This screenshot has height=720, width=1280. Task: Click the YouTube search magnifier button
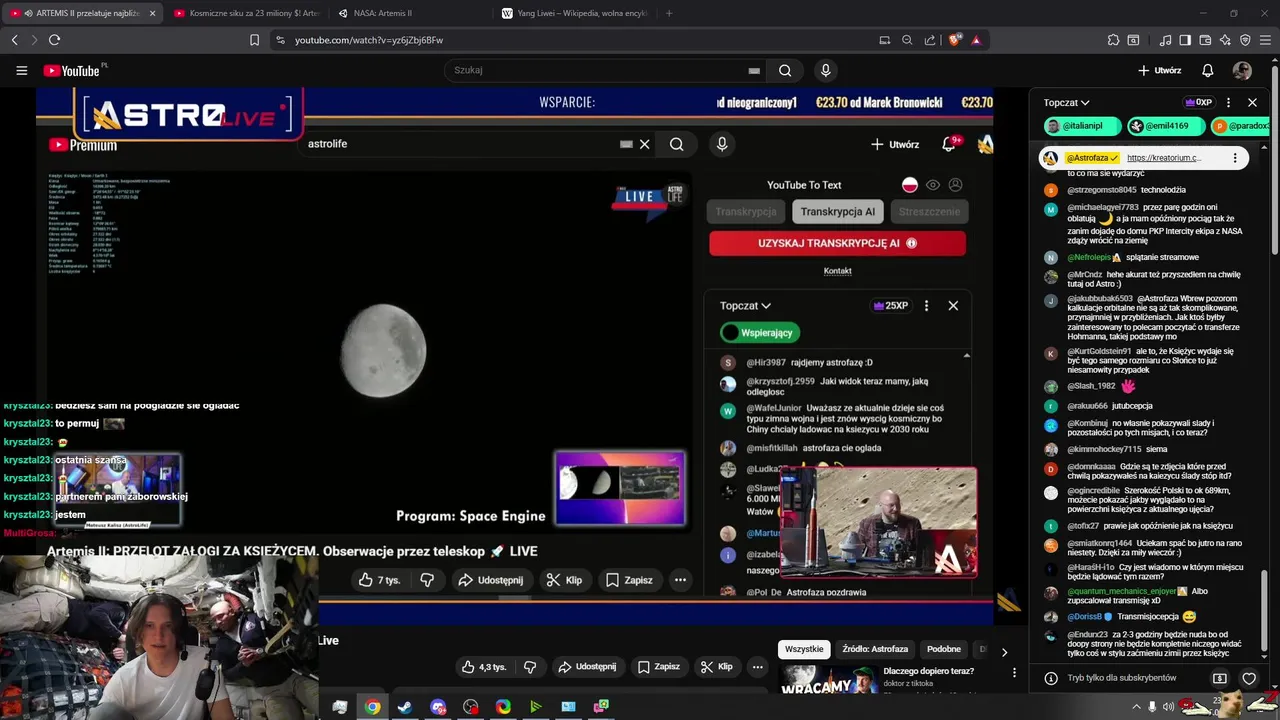pos(785,70)
